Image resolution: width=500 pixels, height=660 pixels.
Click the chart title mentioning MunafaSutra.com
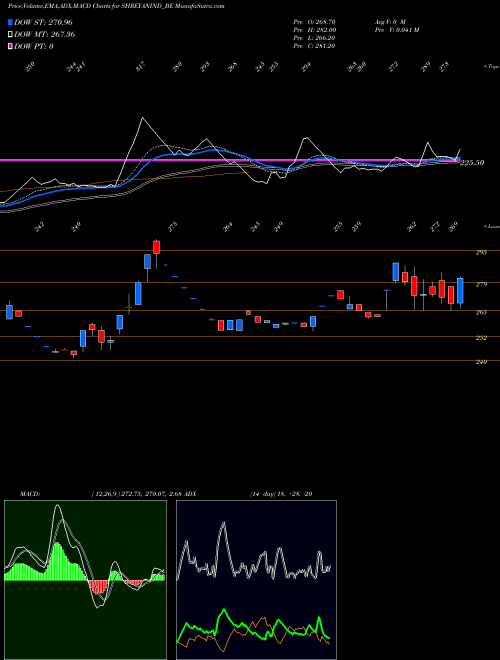click(x=116, y=6)
